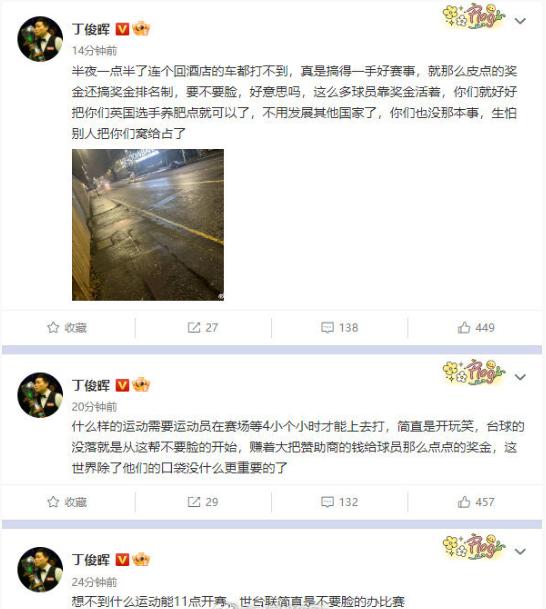Open comments on the post with 132 replies
The image size is (546, 609).
pyautogui.click(x=339, y=502)
